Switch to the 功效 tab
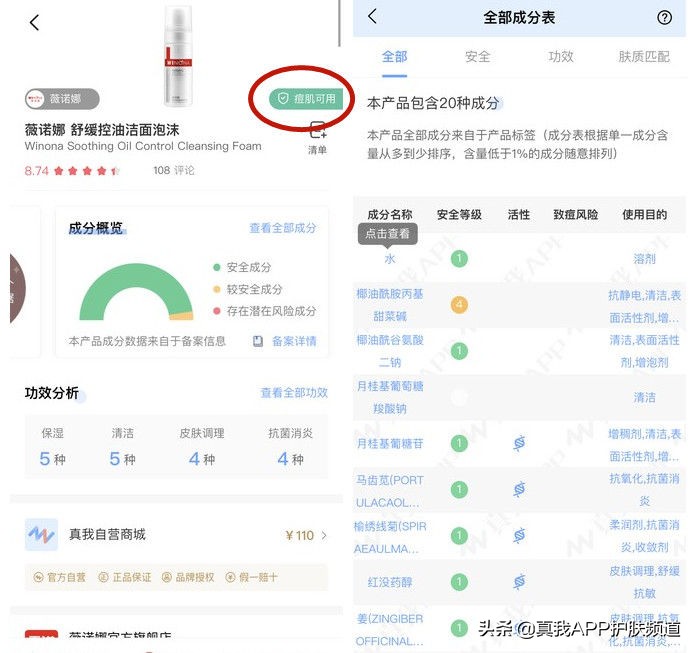696x653 pixels. click(561, 57)
